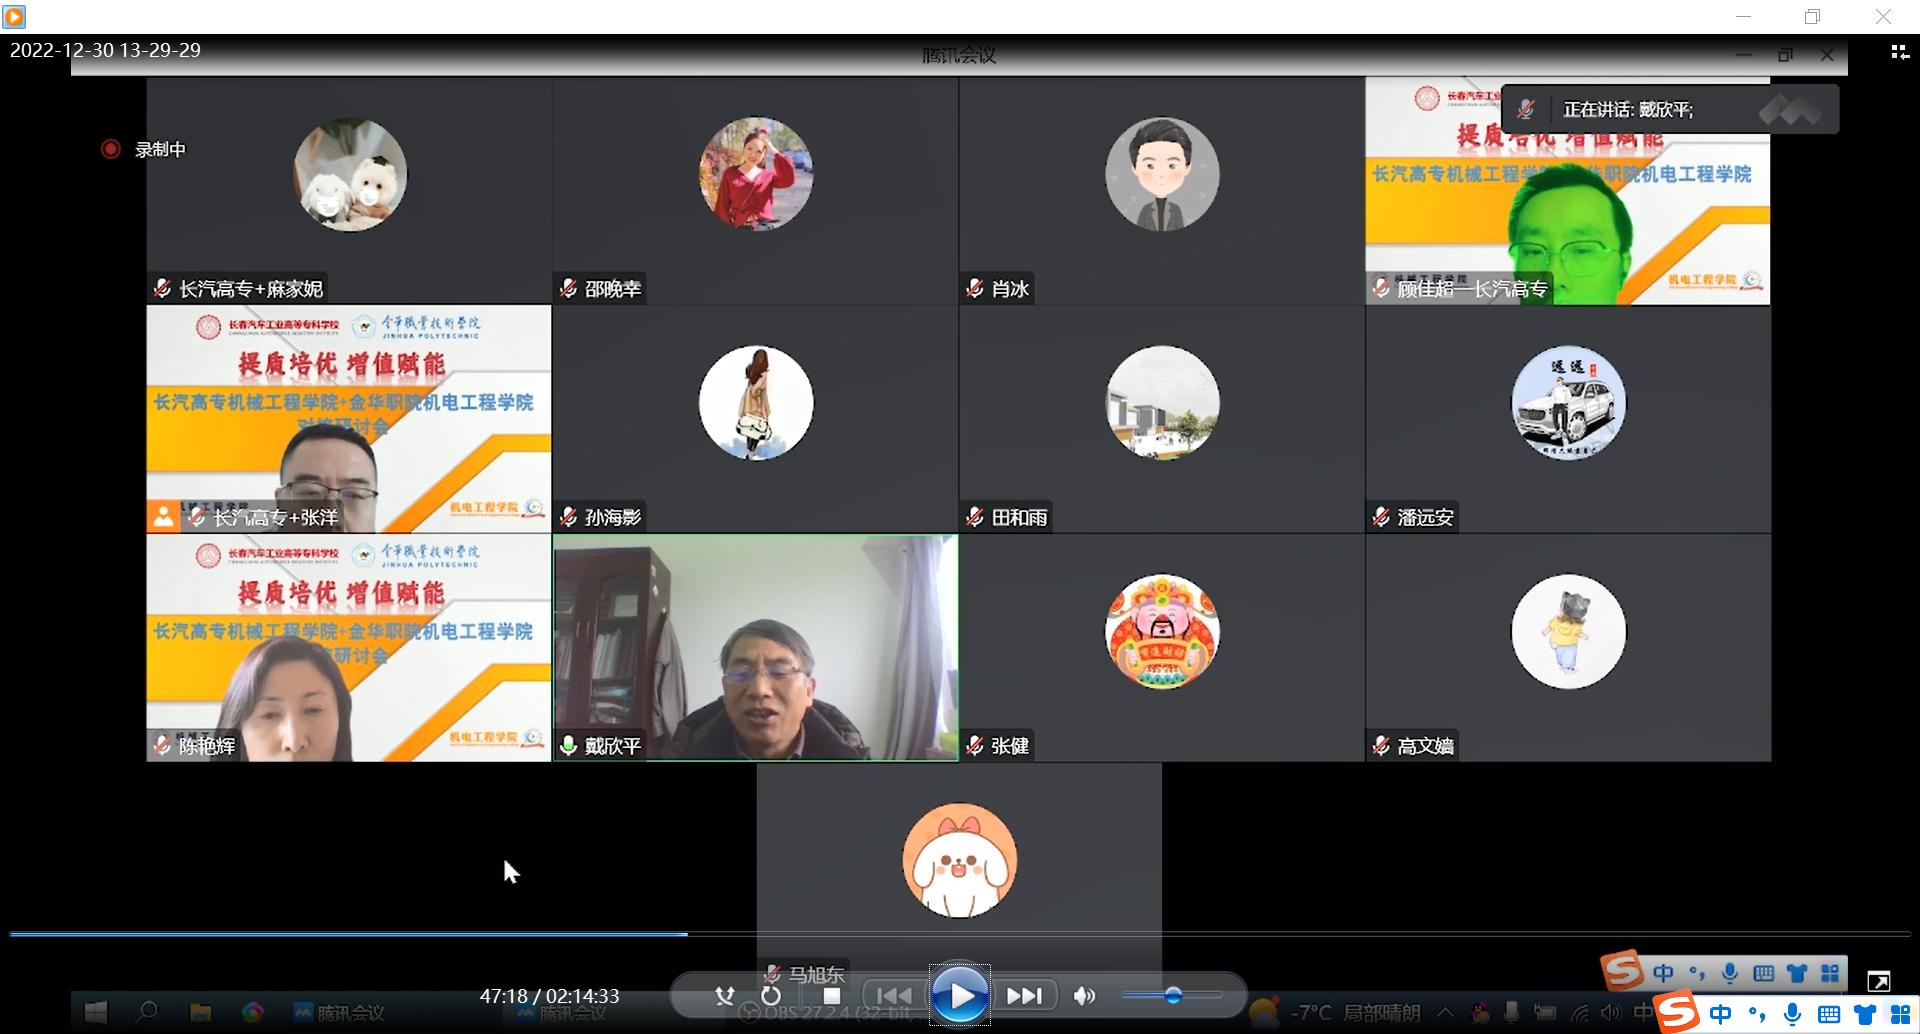
Task: Click the muted mic beside 陈艳辉
Action: [x=162, y=746]
